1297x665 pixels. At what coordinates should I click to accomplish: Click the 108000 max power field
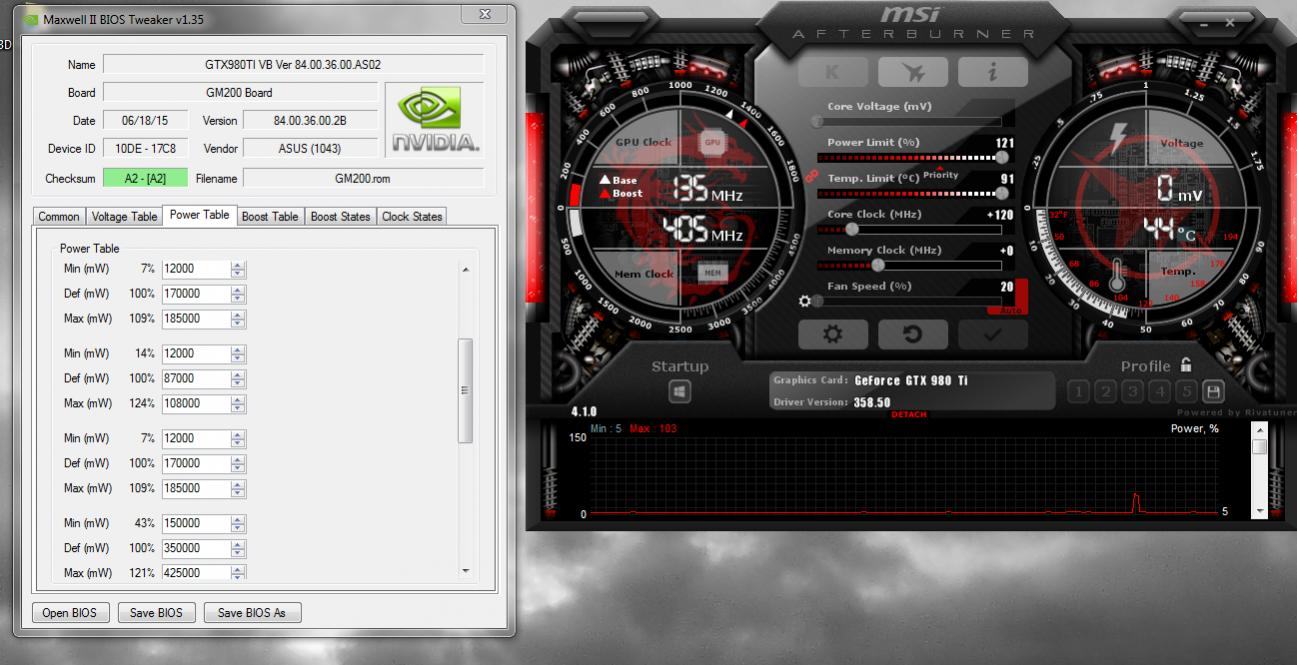(x=196, y=404)
